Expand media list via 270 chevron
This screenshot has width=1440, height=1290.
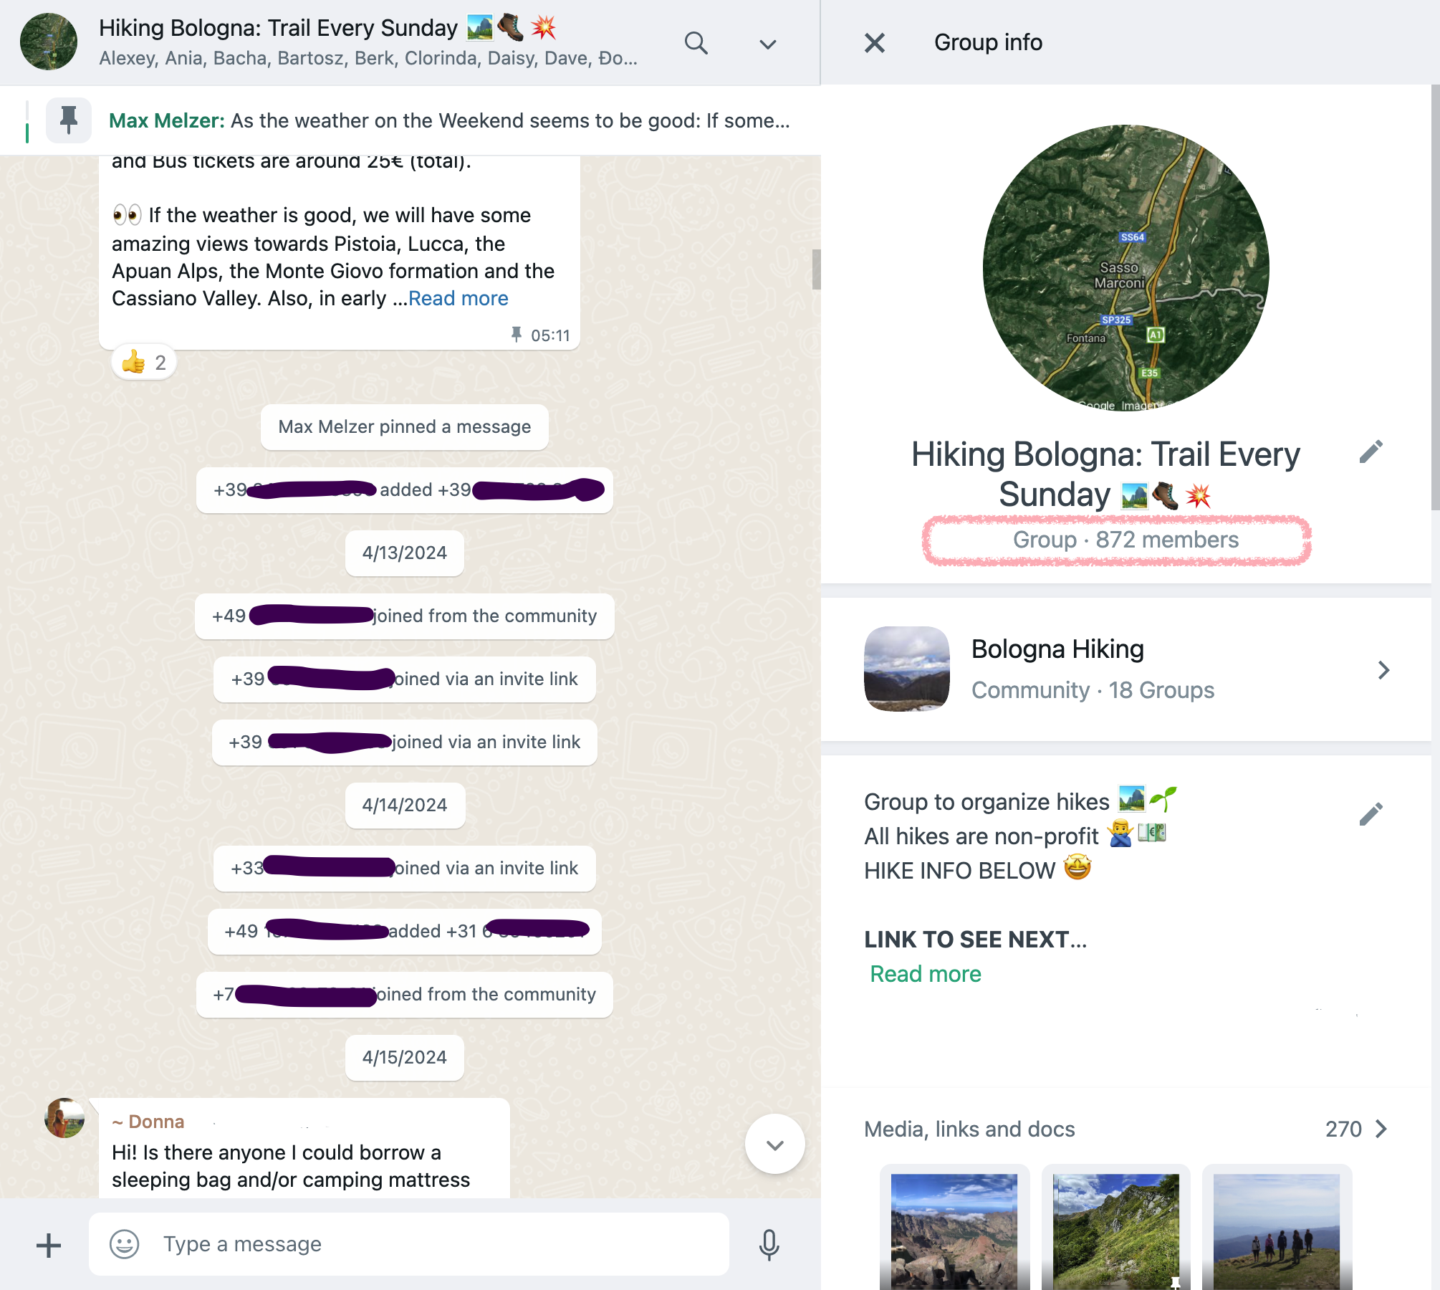[x=1381, y=1129]
